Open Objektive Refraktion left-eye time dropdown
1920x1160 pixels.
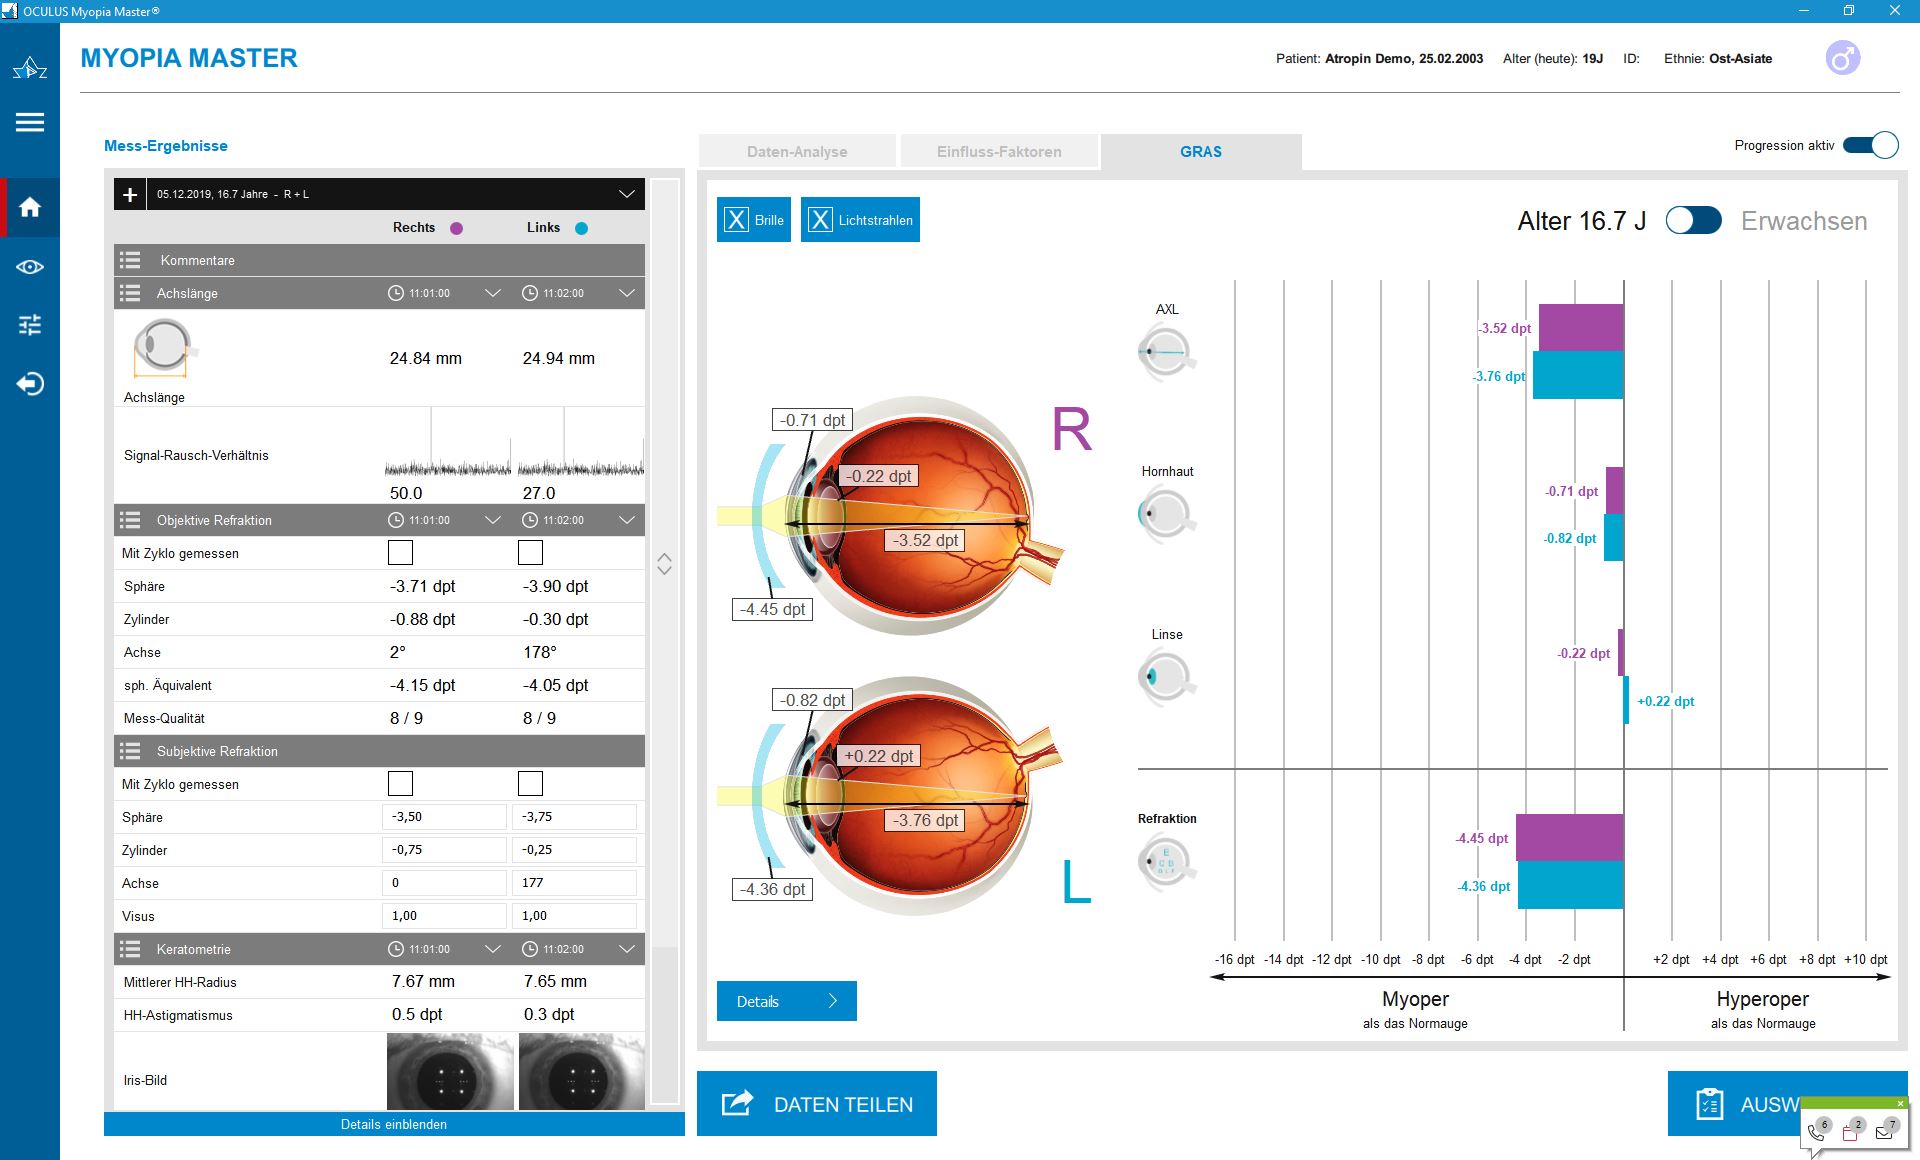tap(626, 520)
